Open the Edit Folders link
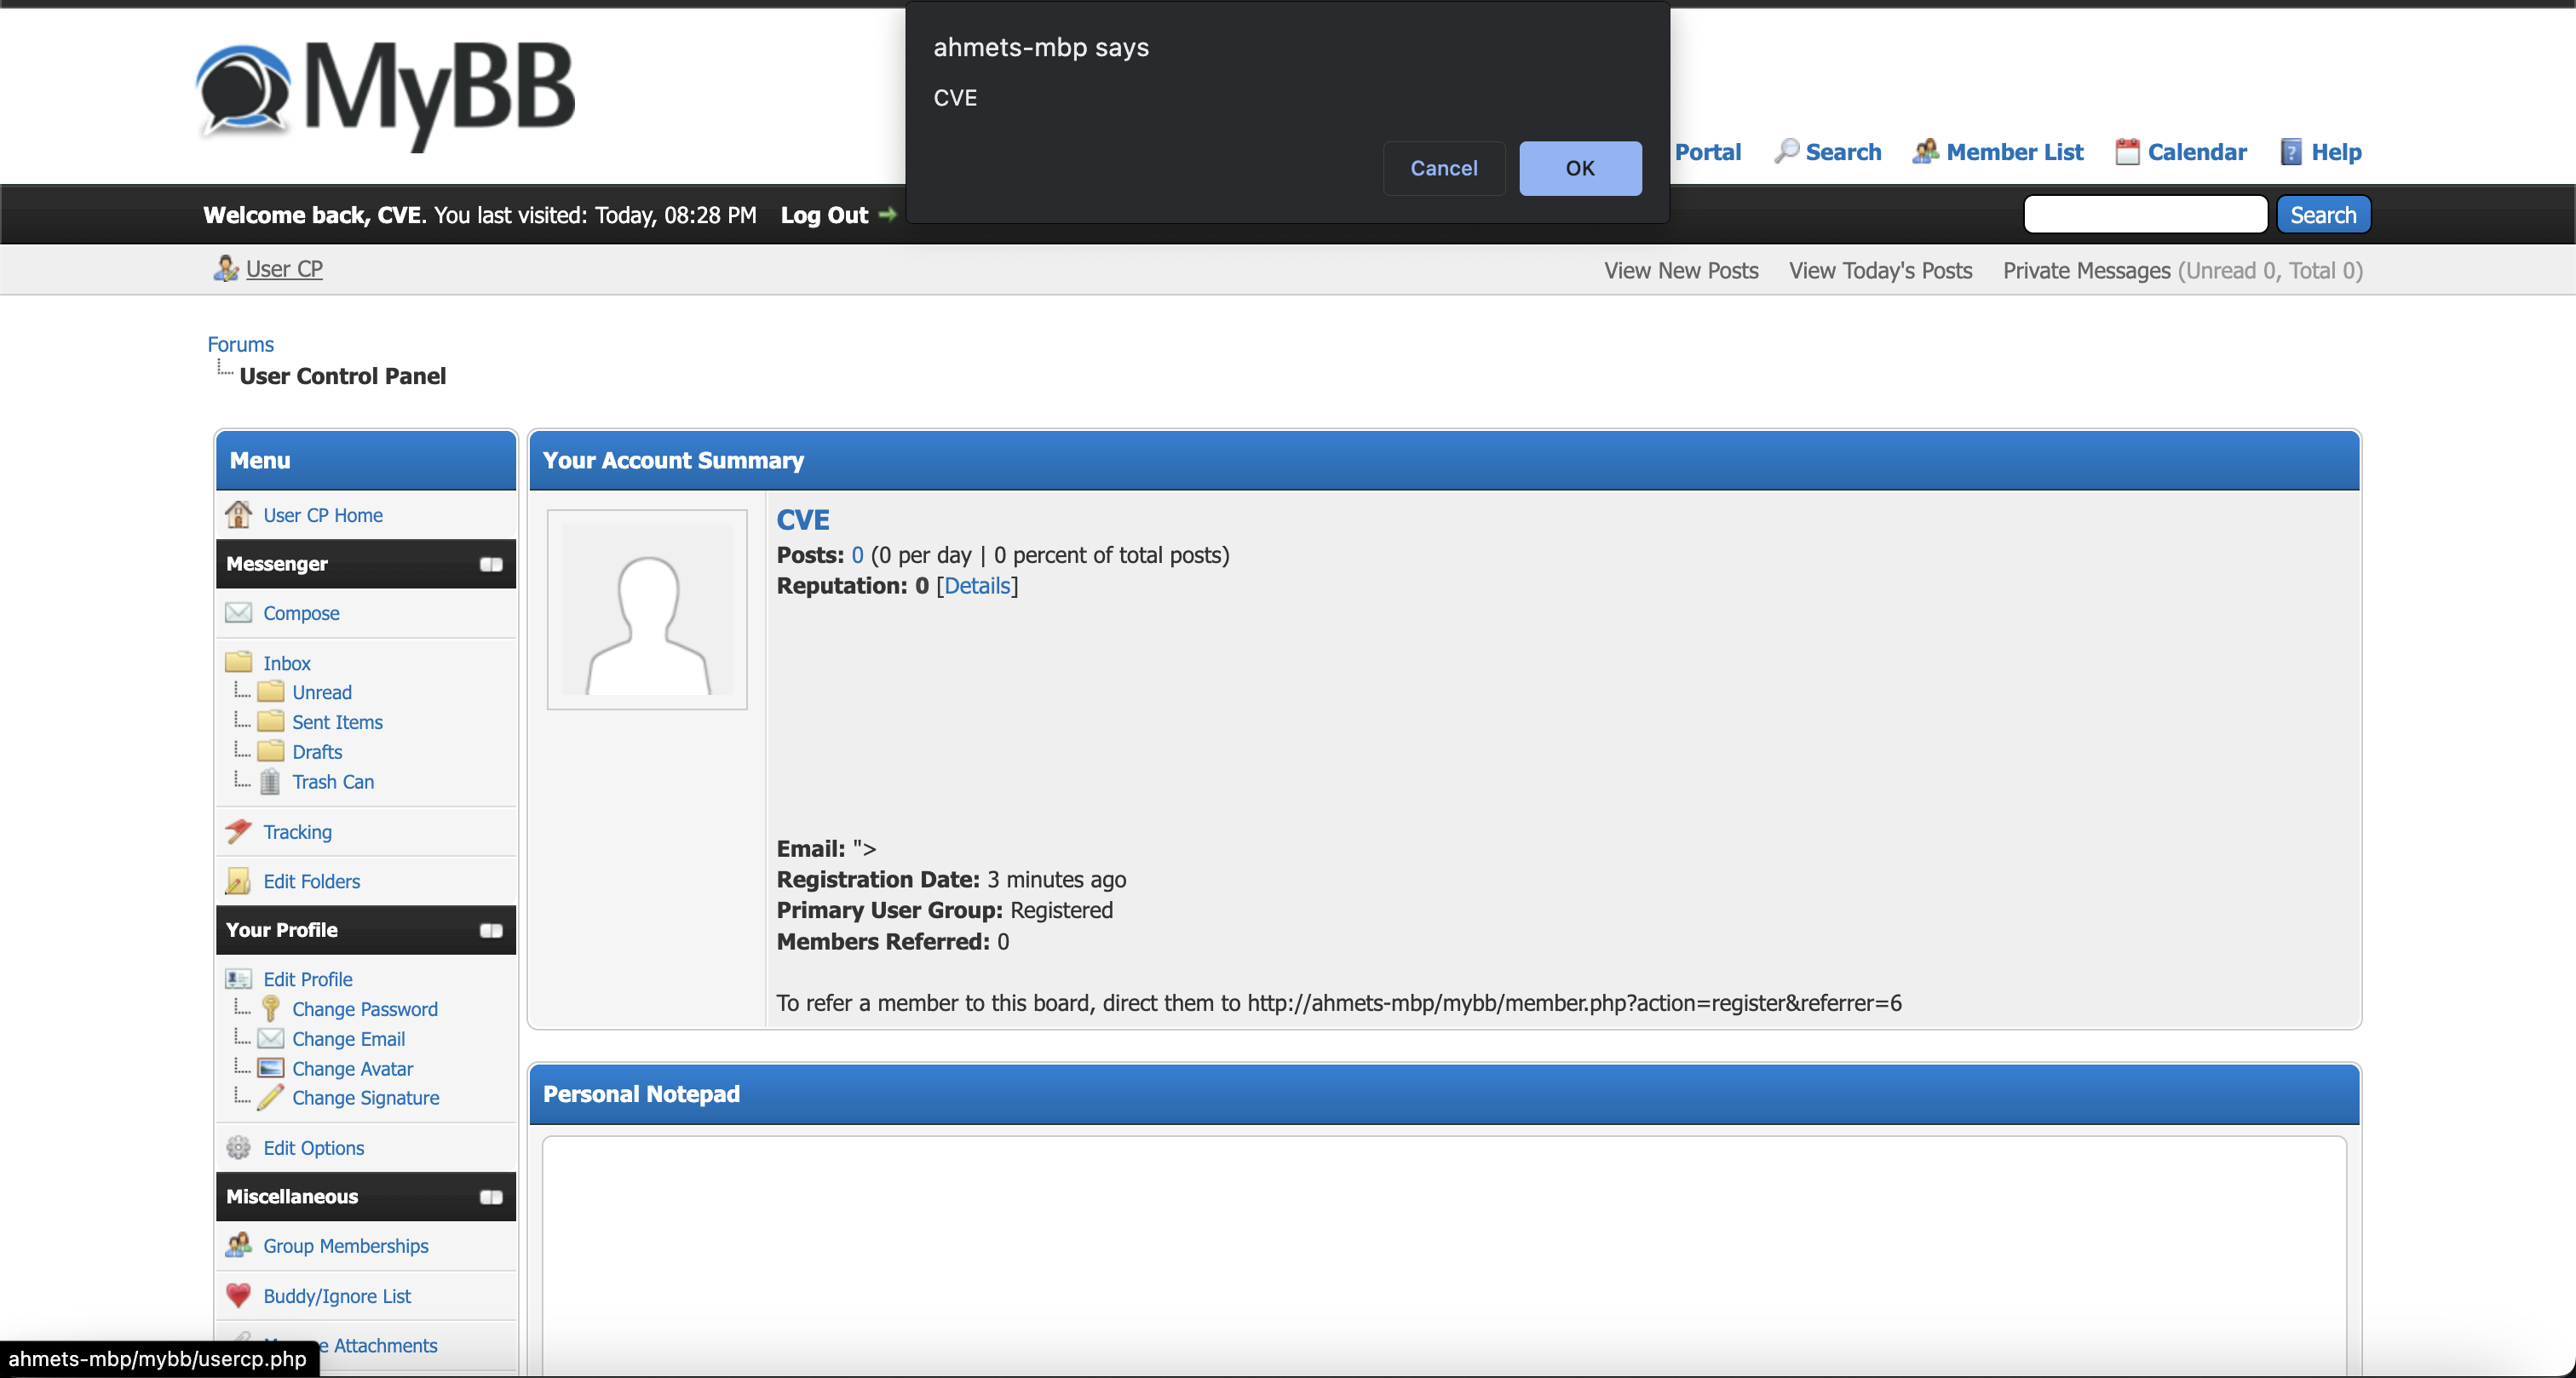 click(312, 881)
